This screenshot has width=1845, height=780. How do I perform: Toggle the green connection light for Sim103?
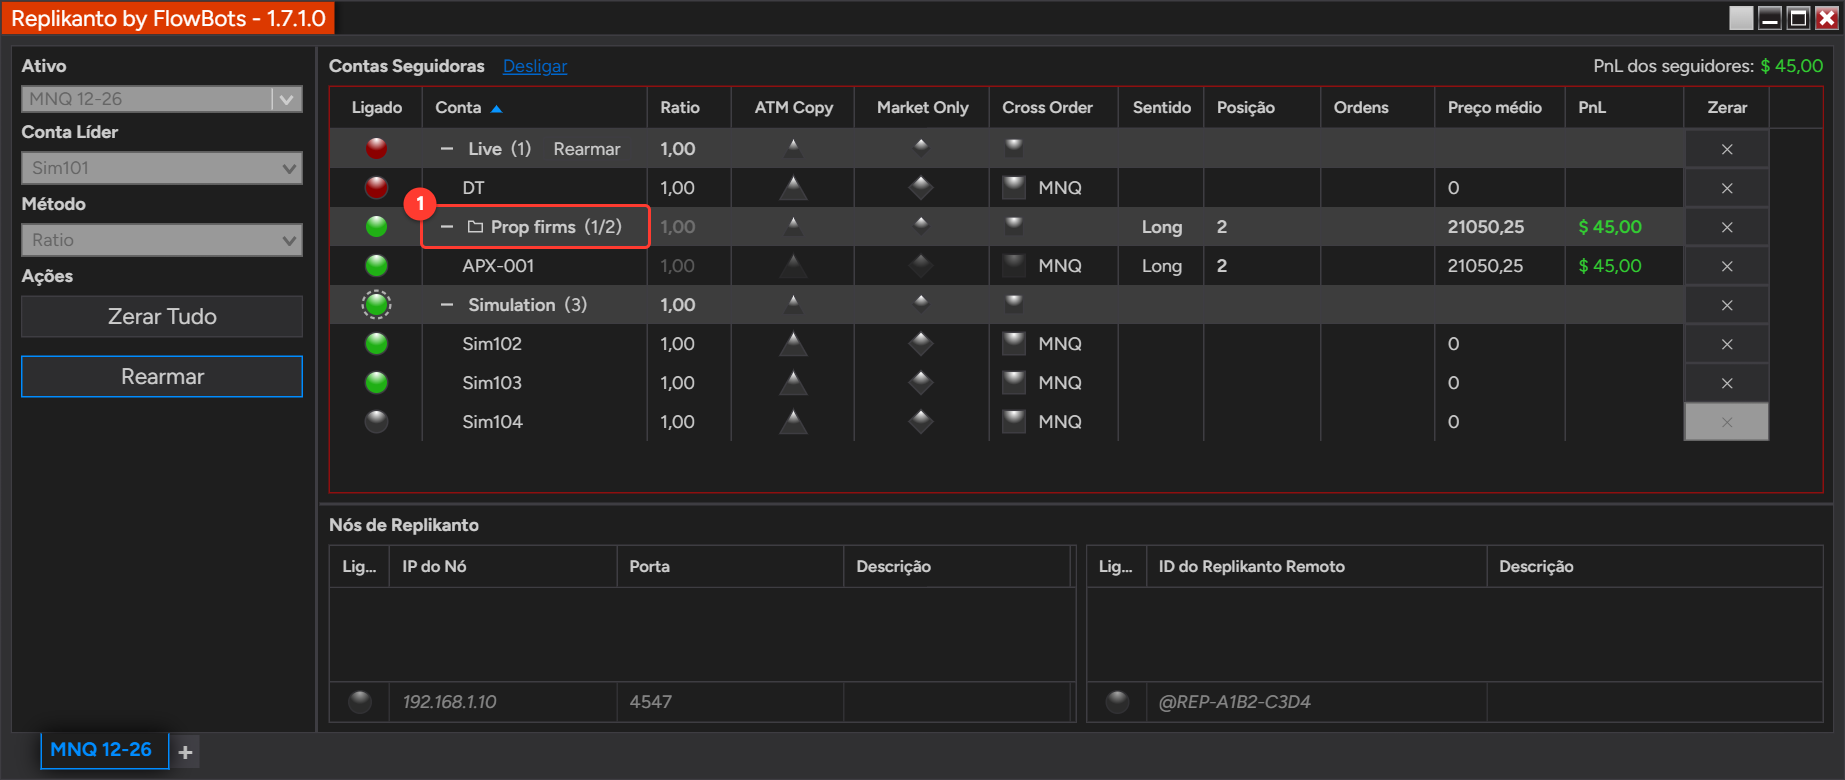pos(376,382)
